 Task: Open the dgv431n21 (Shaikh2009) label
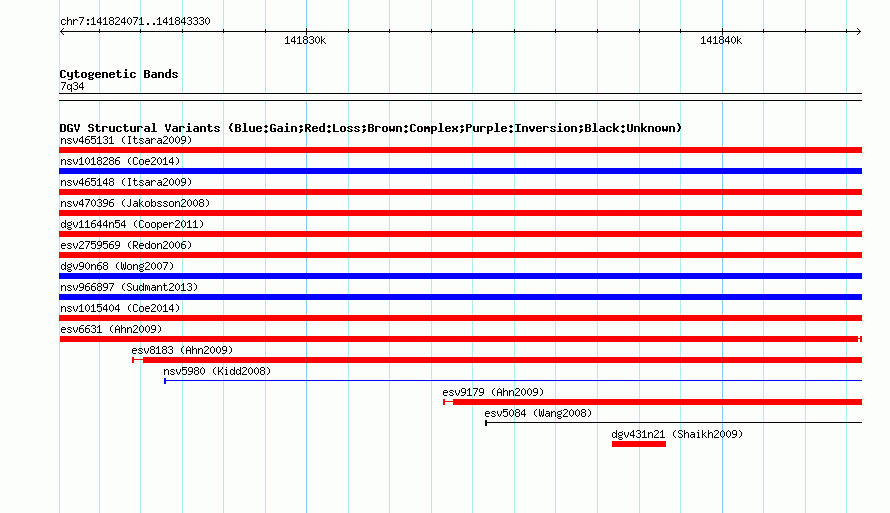pyautogui.click(x=677, y=434)
